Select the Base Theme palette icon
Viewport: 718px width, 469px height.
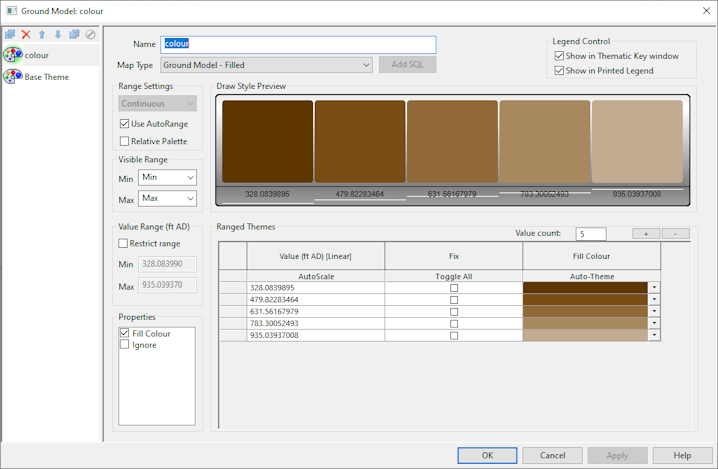[13, 77]
